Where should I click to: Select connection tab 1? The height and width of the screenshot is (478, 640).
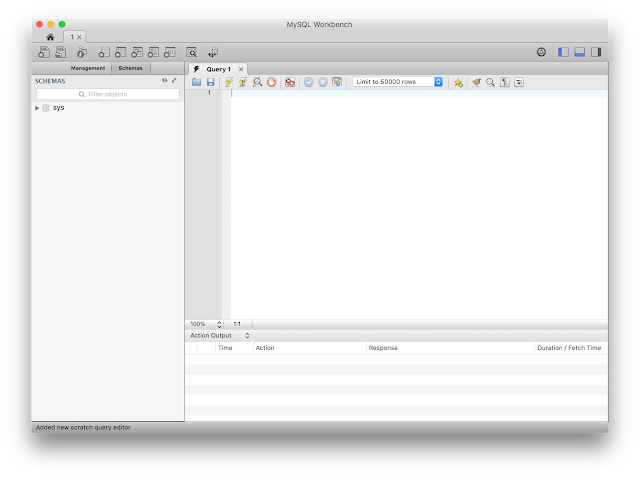pos(72,37)
